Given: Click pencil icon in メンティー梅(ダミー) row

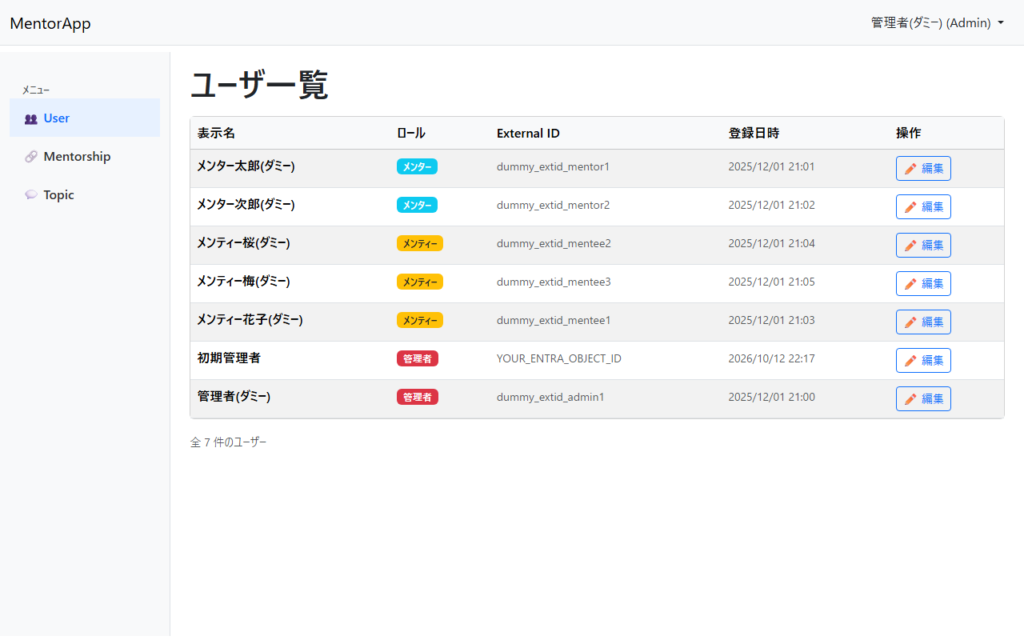Looking at the screenshot, I should 910,283.
